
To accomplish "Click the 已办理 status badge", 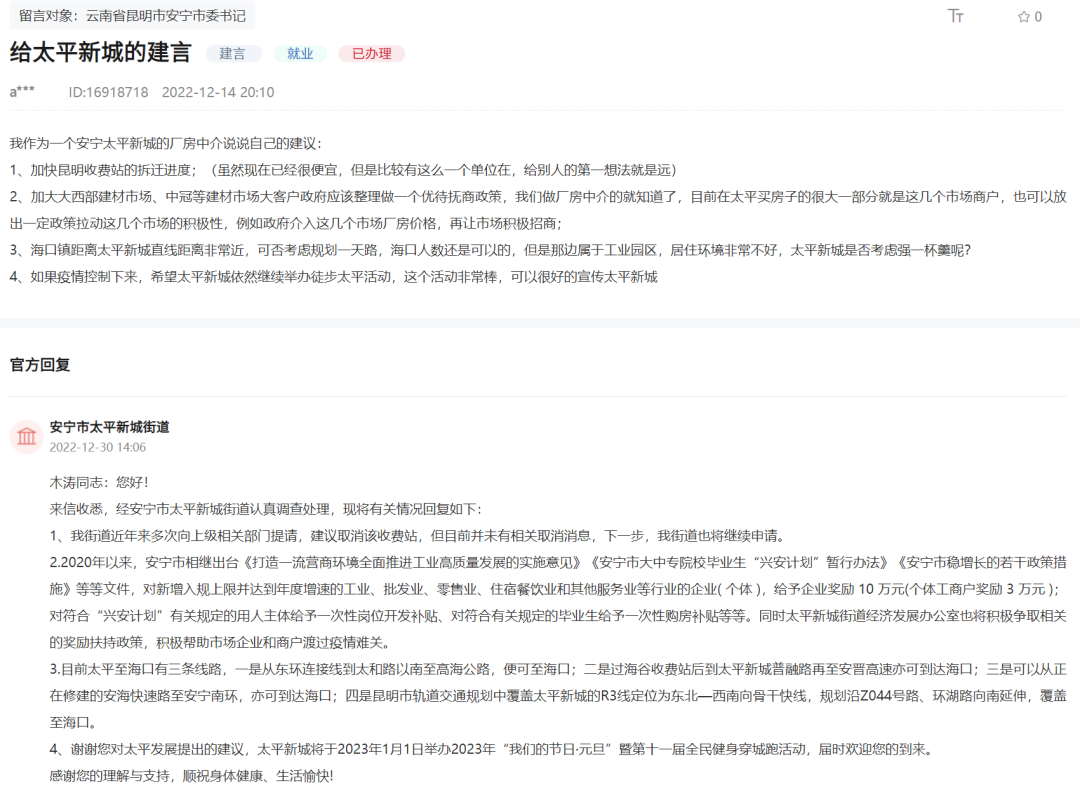I will coord(371,54).
